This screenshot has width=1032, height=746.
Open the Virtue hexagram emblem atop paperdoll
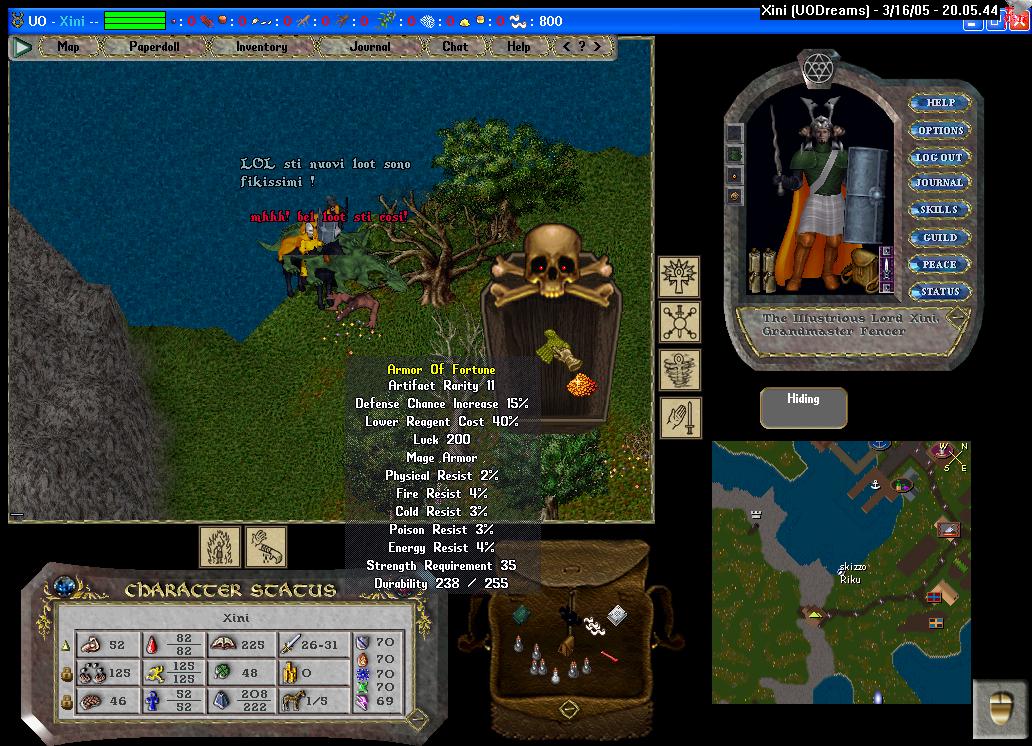[818, 68]
